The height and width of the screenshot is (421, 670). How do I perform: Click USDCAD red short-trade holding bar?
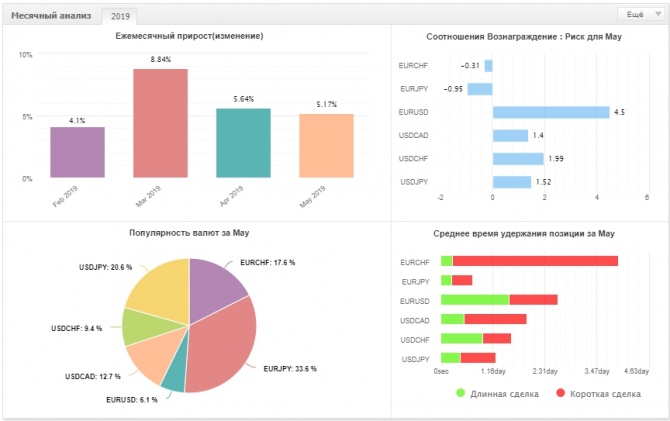495,319
